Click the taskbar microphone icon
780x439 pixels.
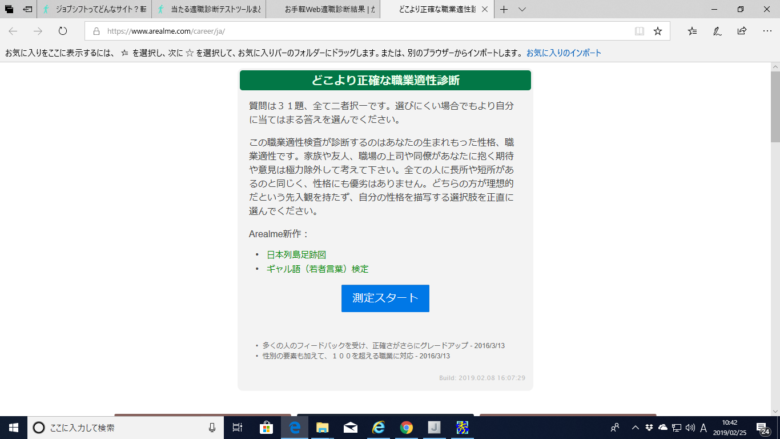point(212,428)
